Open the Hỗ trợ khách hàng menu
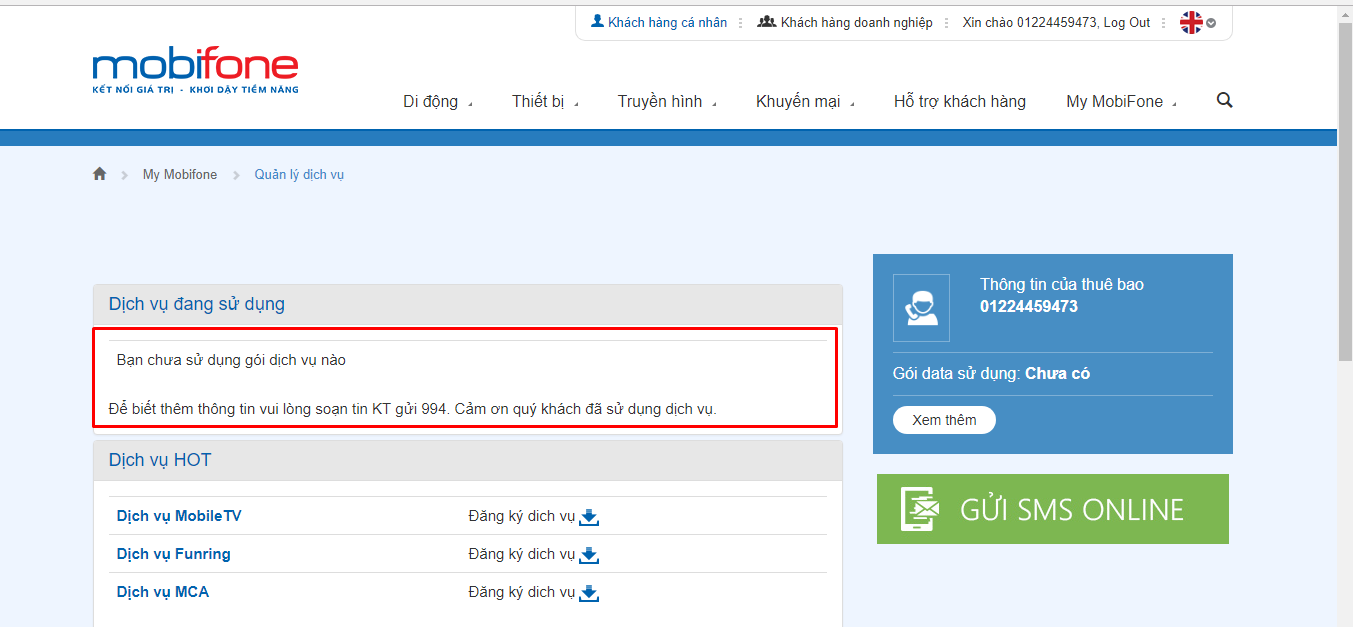The width and height of the screenshot is (1353, 627). (960, 101)
